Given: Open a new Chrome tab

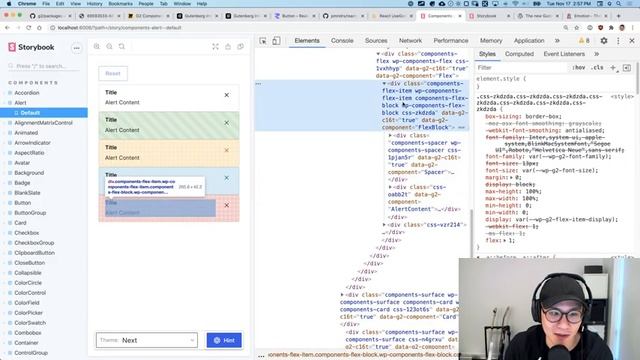Looking at the screenshot, I should 618,16.
